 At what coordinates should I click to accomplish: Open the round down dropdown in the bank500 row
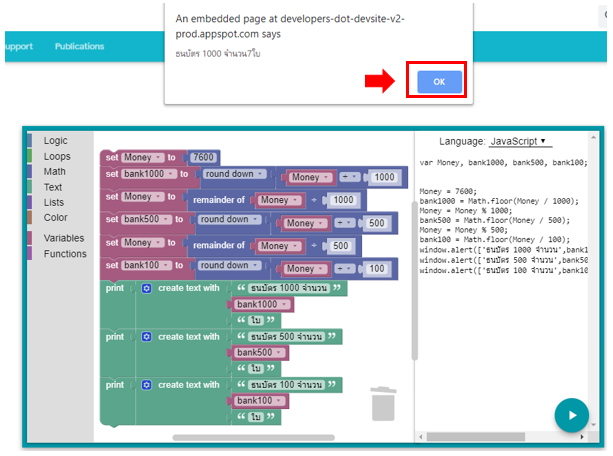click(x=229, y=219)
